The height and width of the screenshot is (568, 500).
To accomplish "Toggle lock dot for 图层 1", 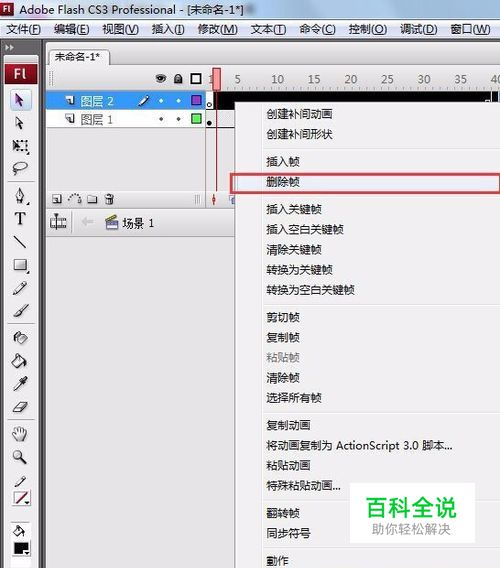I will (x=178, y=119).
